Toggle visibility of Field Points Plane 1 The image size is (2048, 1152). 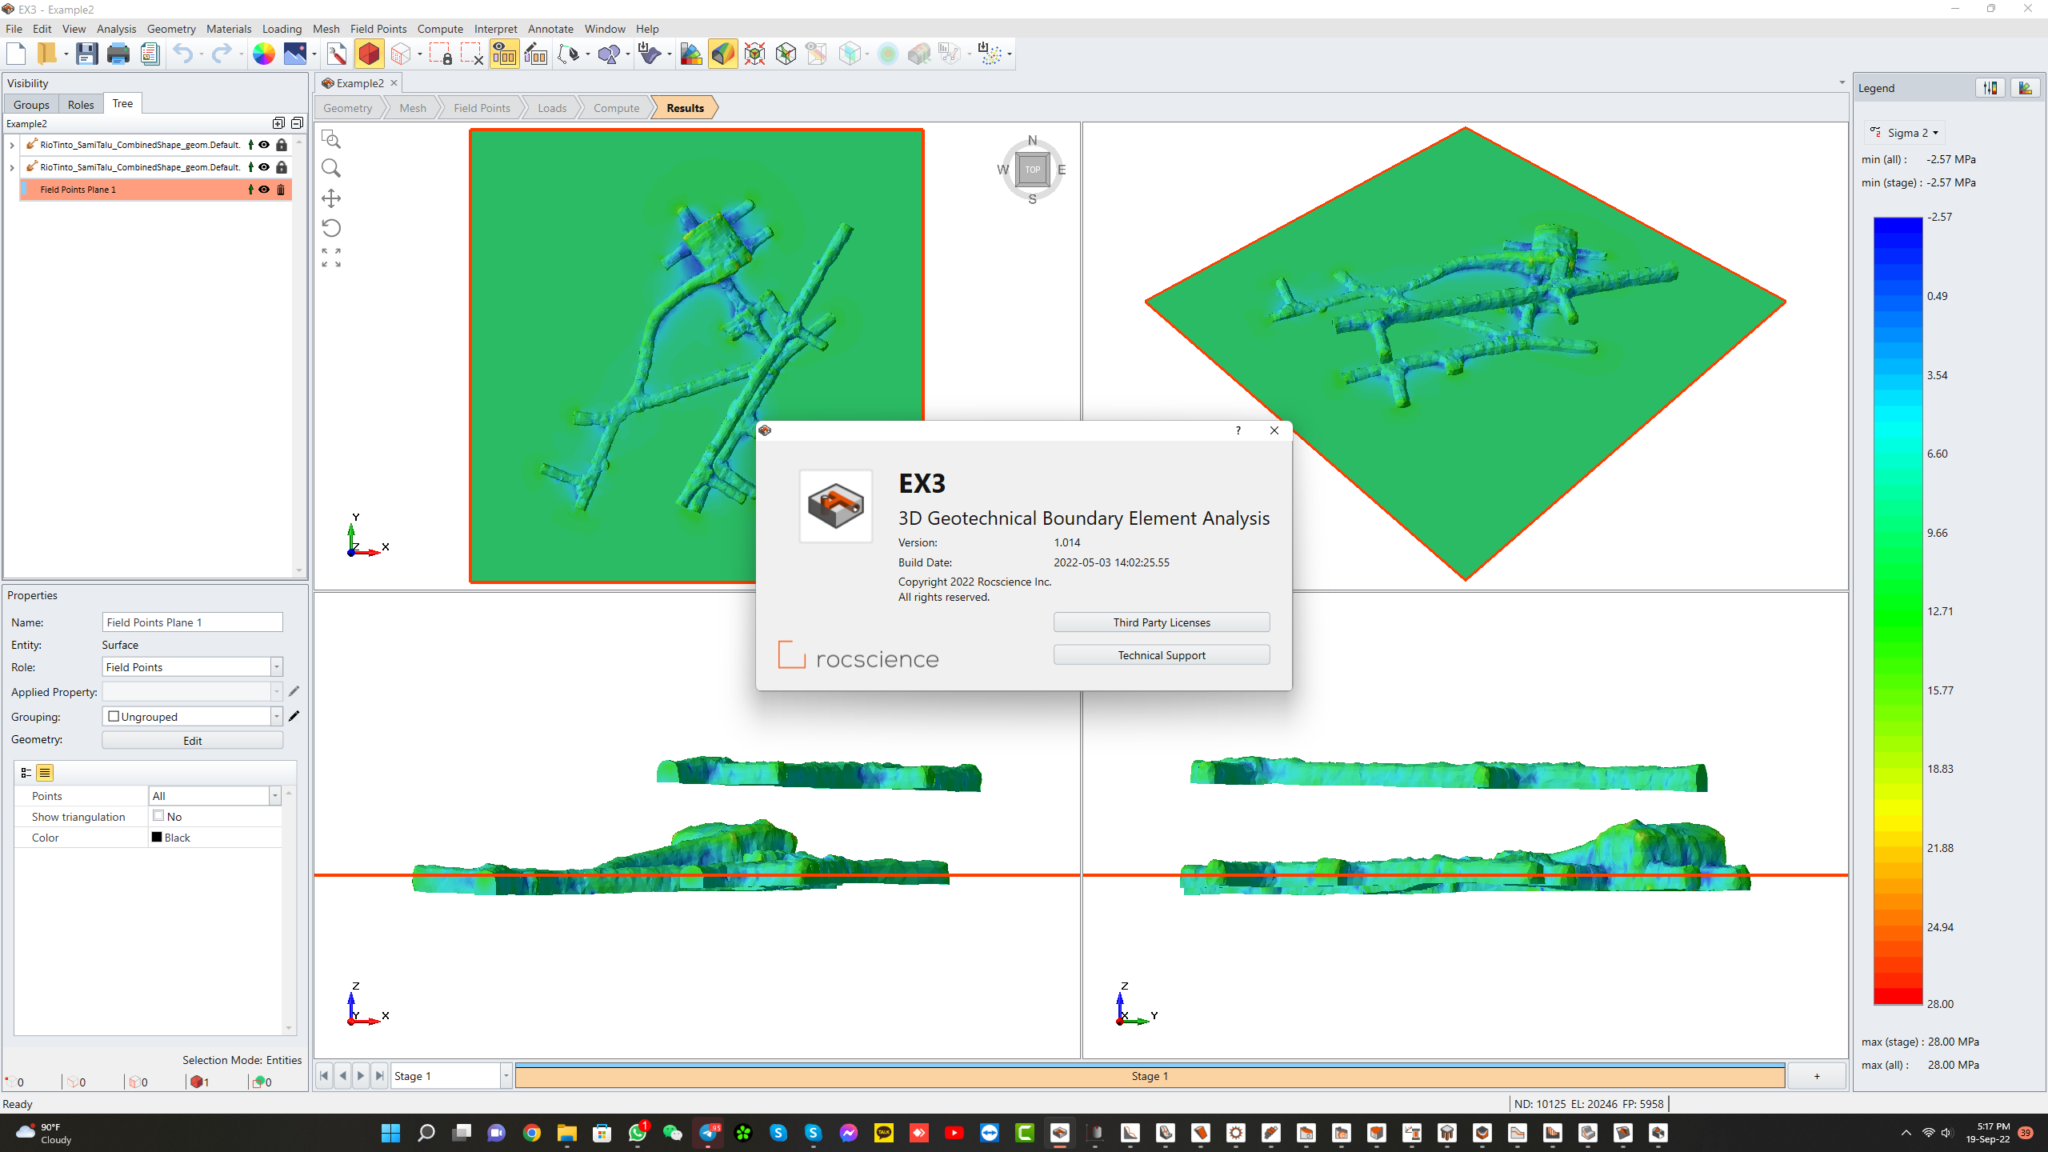point(263,189)
